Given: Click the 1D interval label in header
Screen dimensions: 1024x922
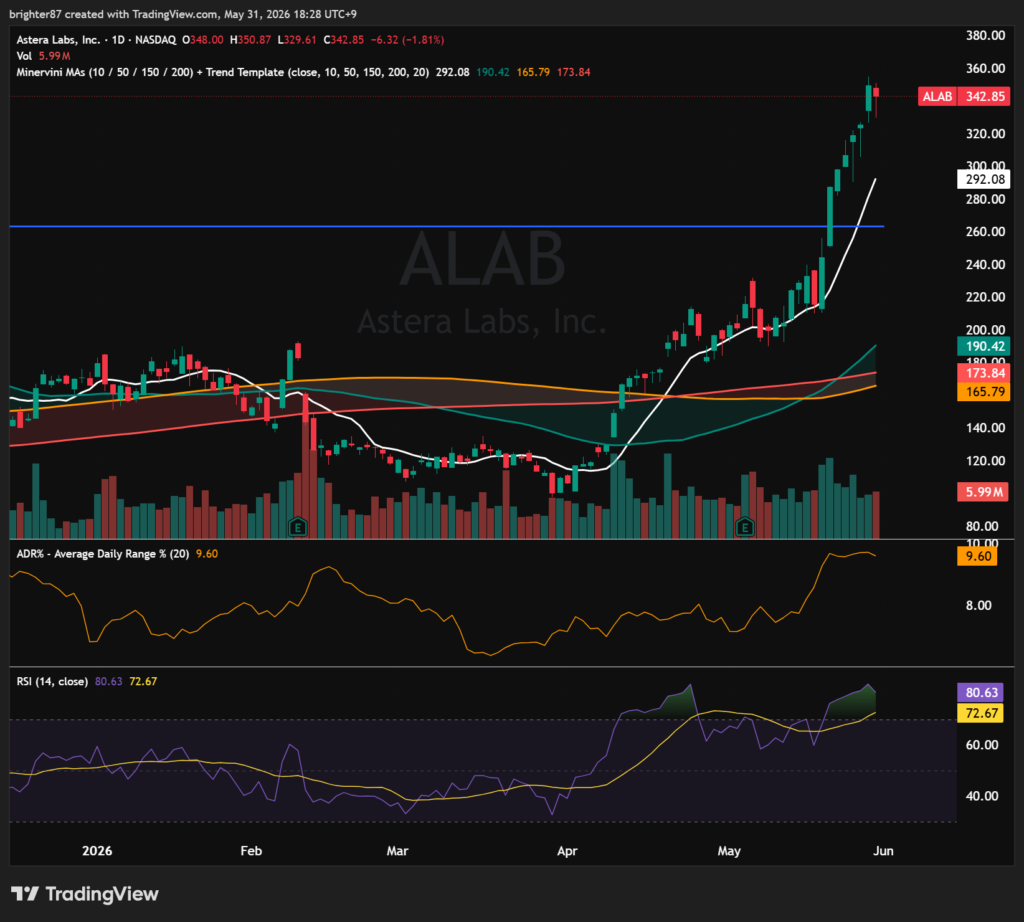Looking at the screenshot, I should (118, 40).
